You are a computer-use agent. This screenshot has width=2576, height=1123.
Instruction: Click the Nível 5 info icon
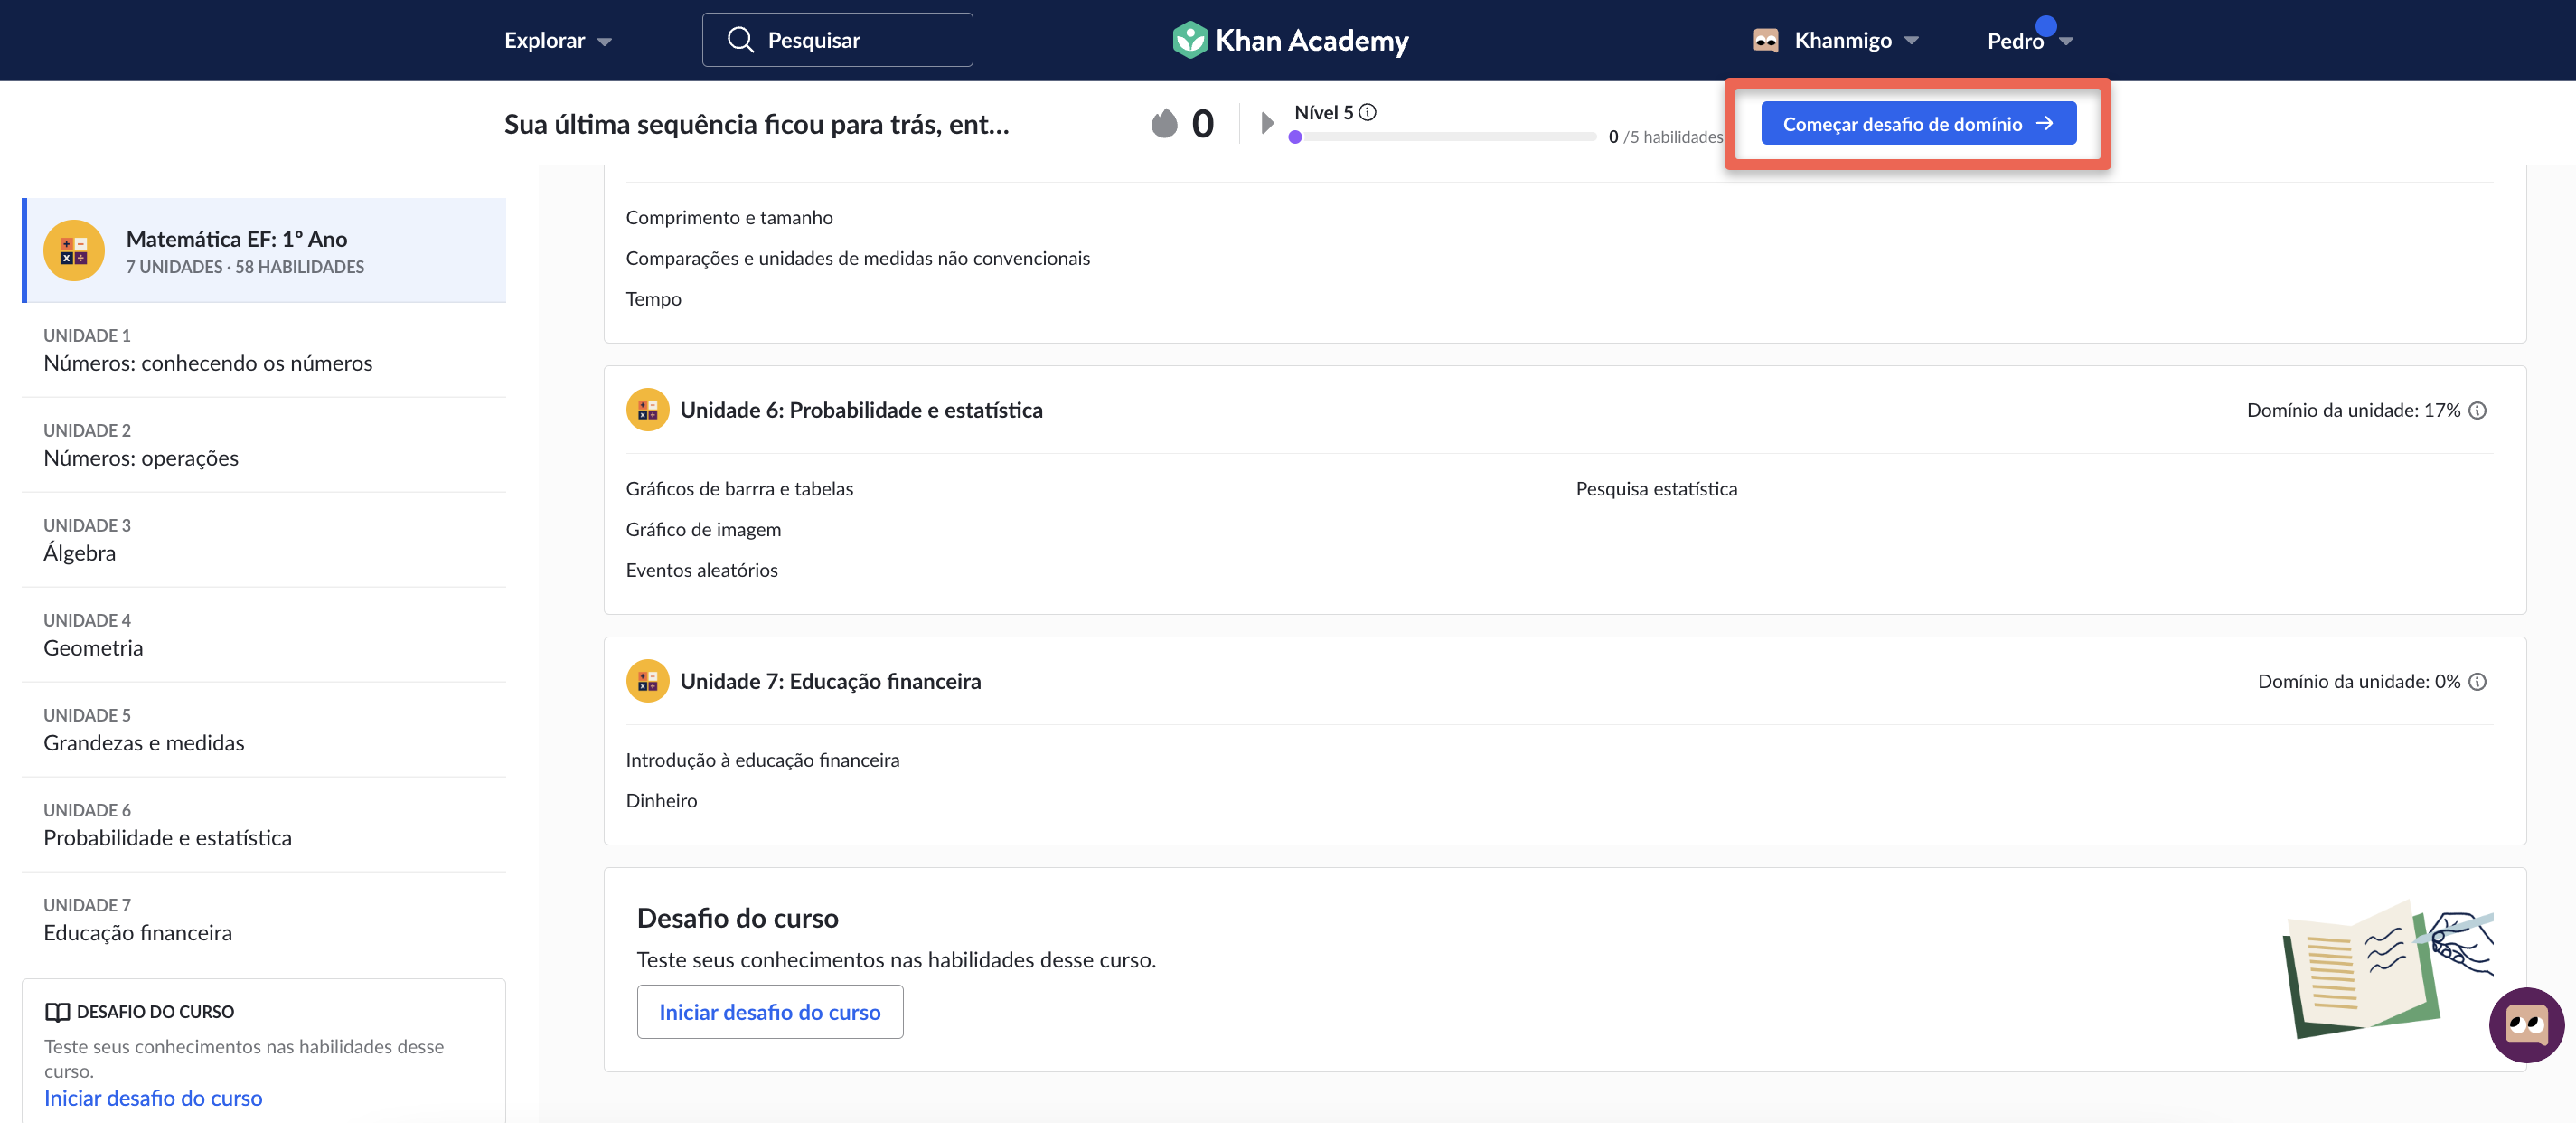(x=1367, y=113)
